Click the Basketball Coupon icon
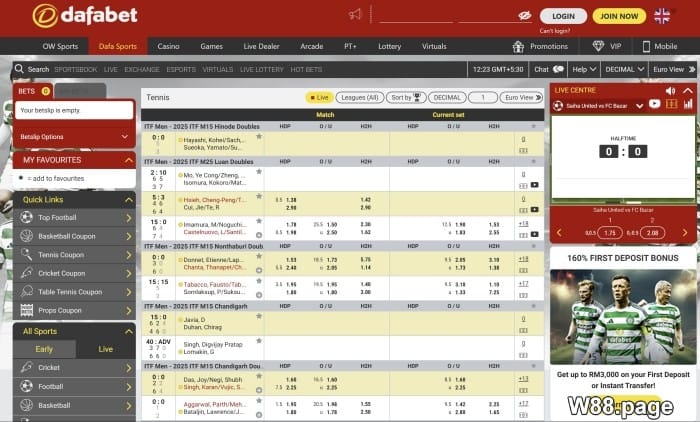Viewport: 700px width, 422px height. point(26,236)
